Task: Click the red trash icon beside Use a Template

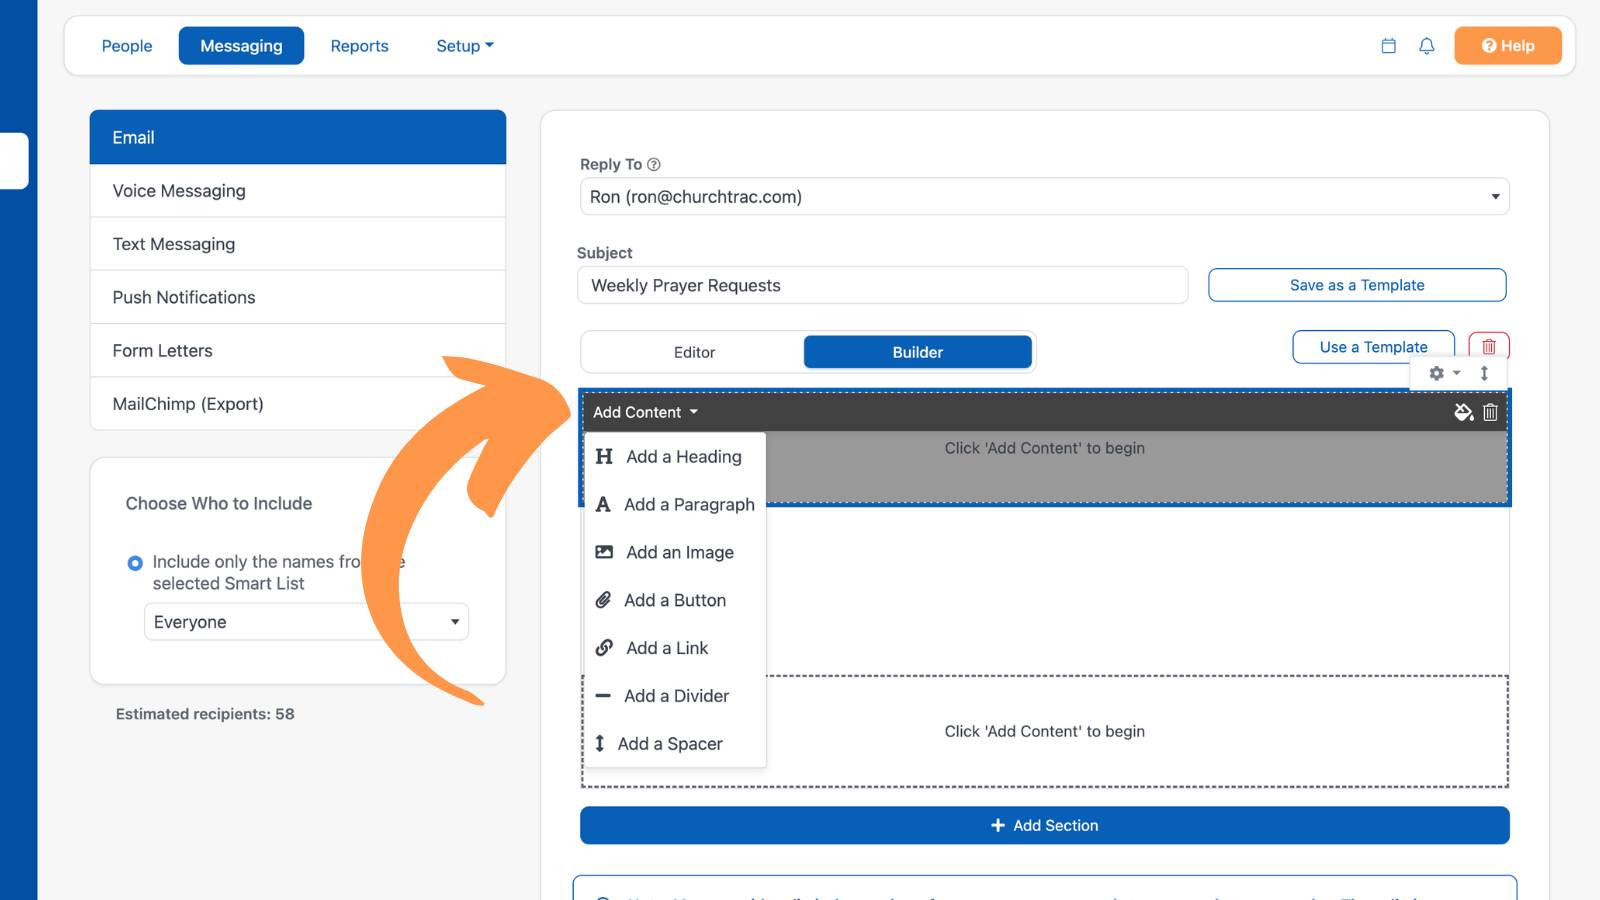Action: click(1489, 346)
